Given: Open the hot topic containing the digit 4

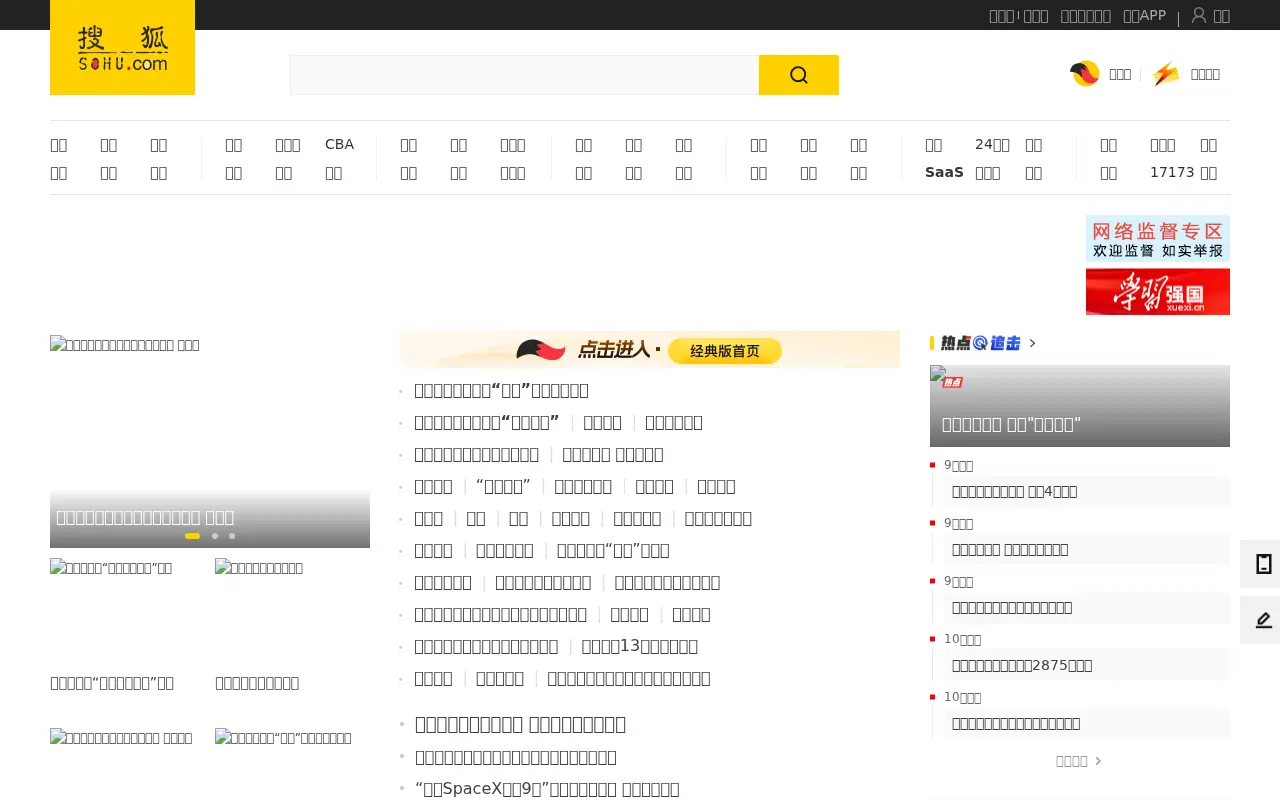Looking at the screenshot, I should (1014, 491).
